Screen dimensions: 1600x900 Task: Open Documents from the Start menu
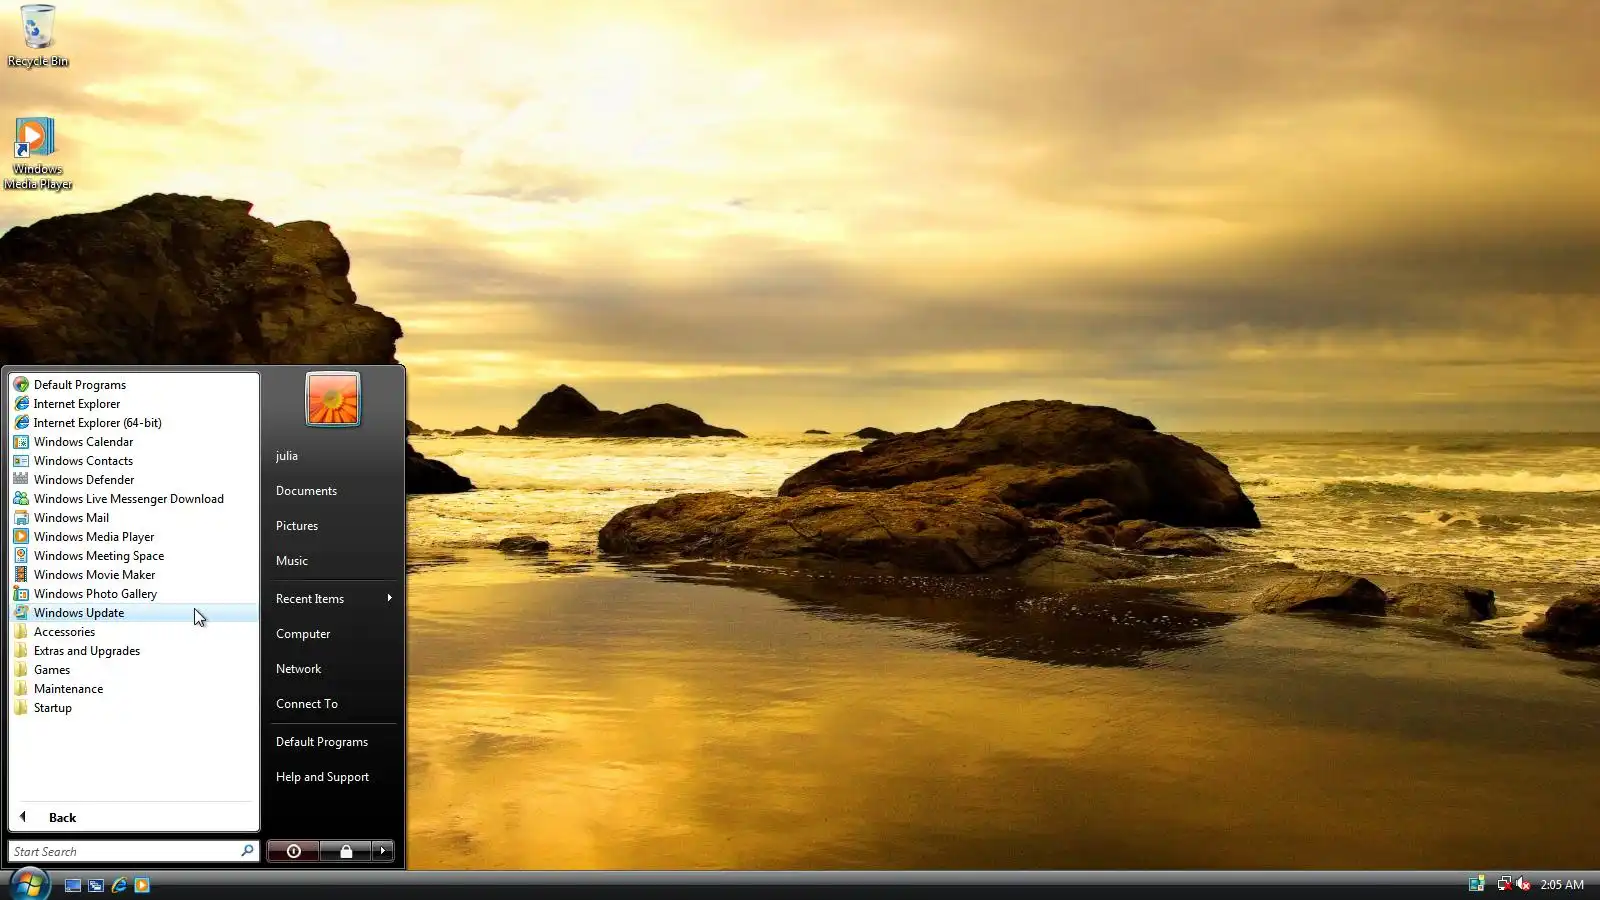[x=333, y=491]
